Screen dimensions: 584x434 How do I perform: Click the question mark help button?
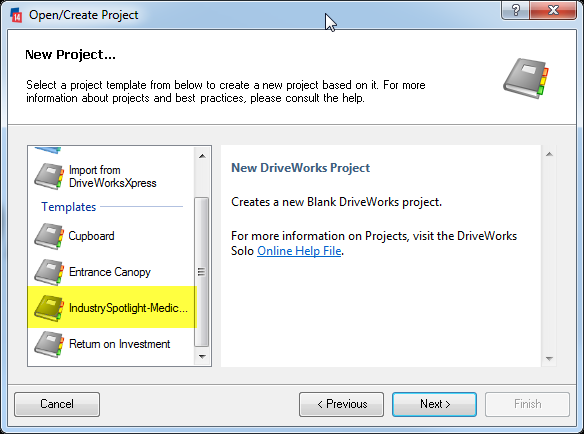515,10
